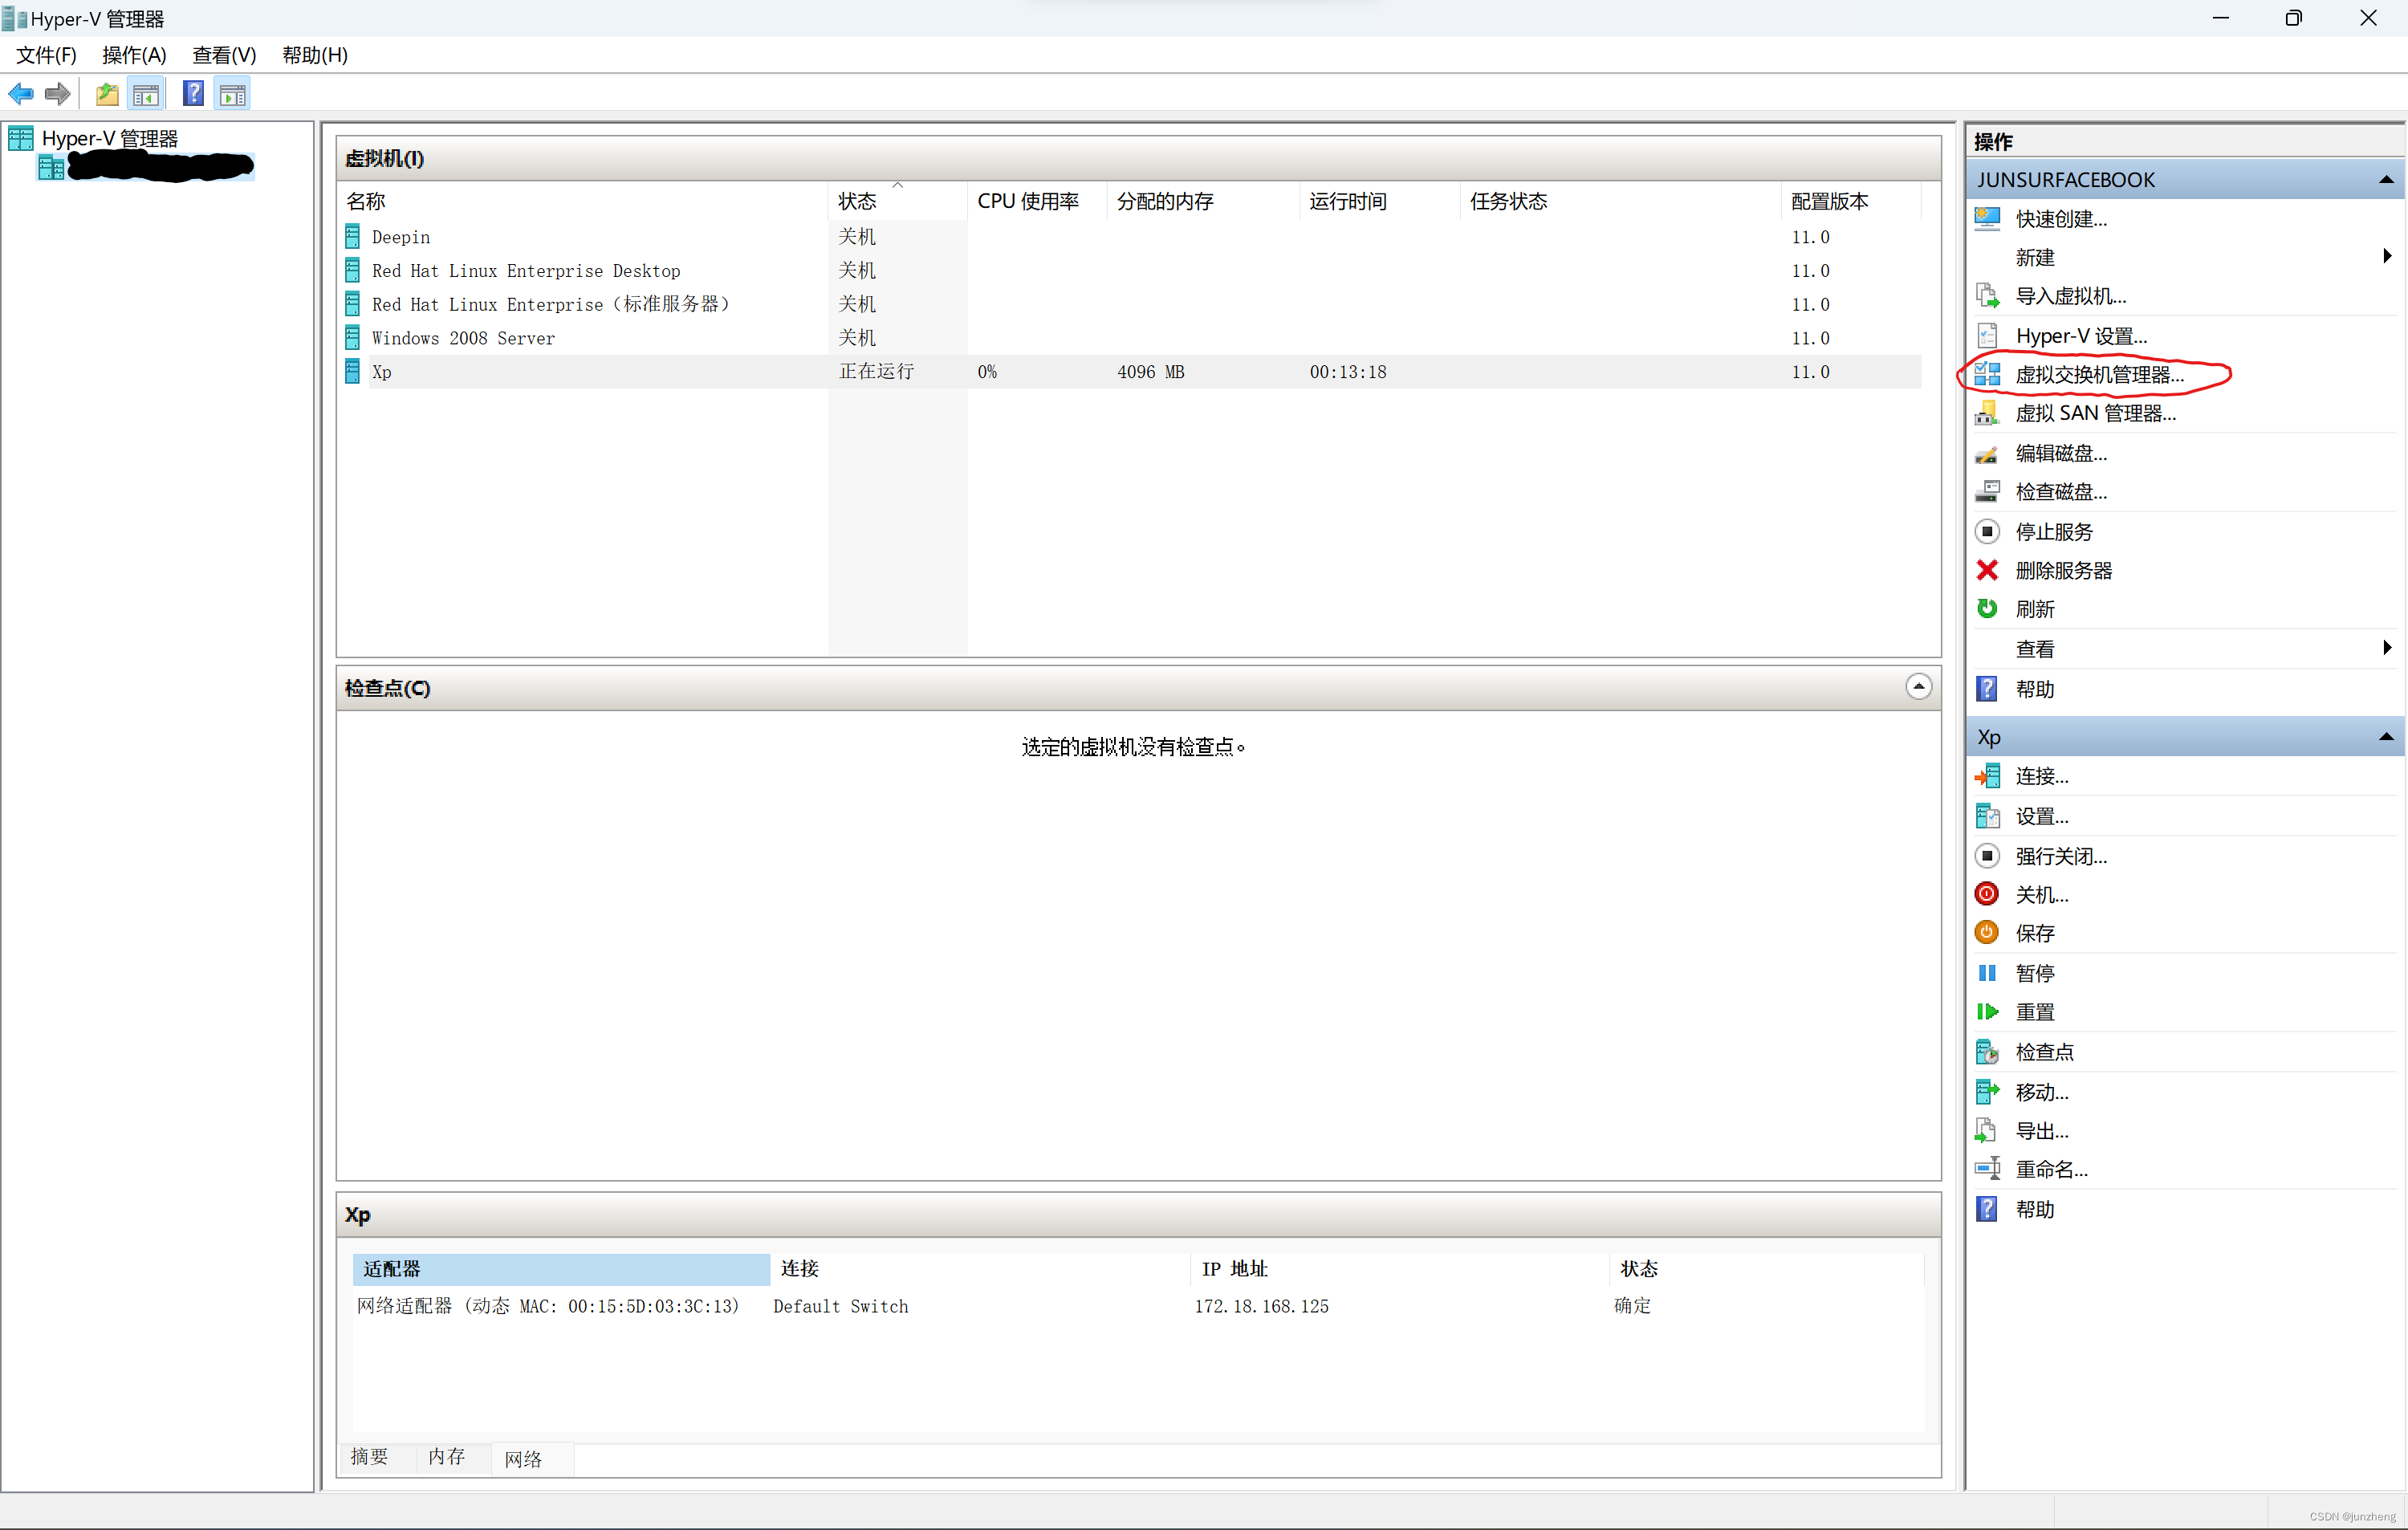Click Connect (连接...) for Xp
The width and height of the screenshot is (2408, 1530).
coord(2041,777)
